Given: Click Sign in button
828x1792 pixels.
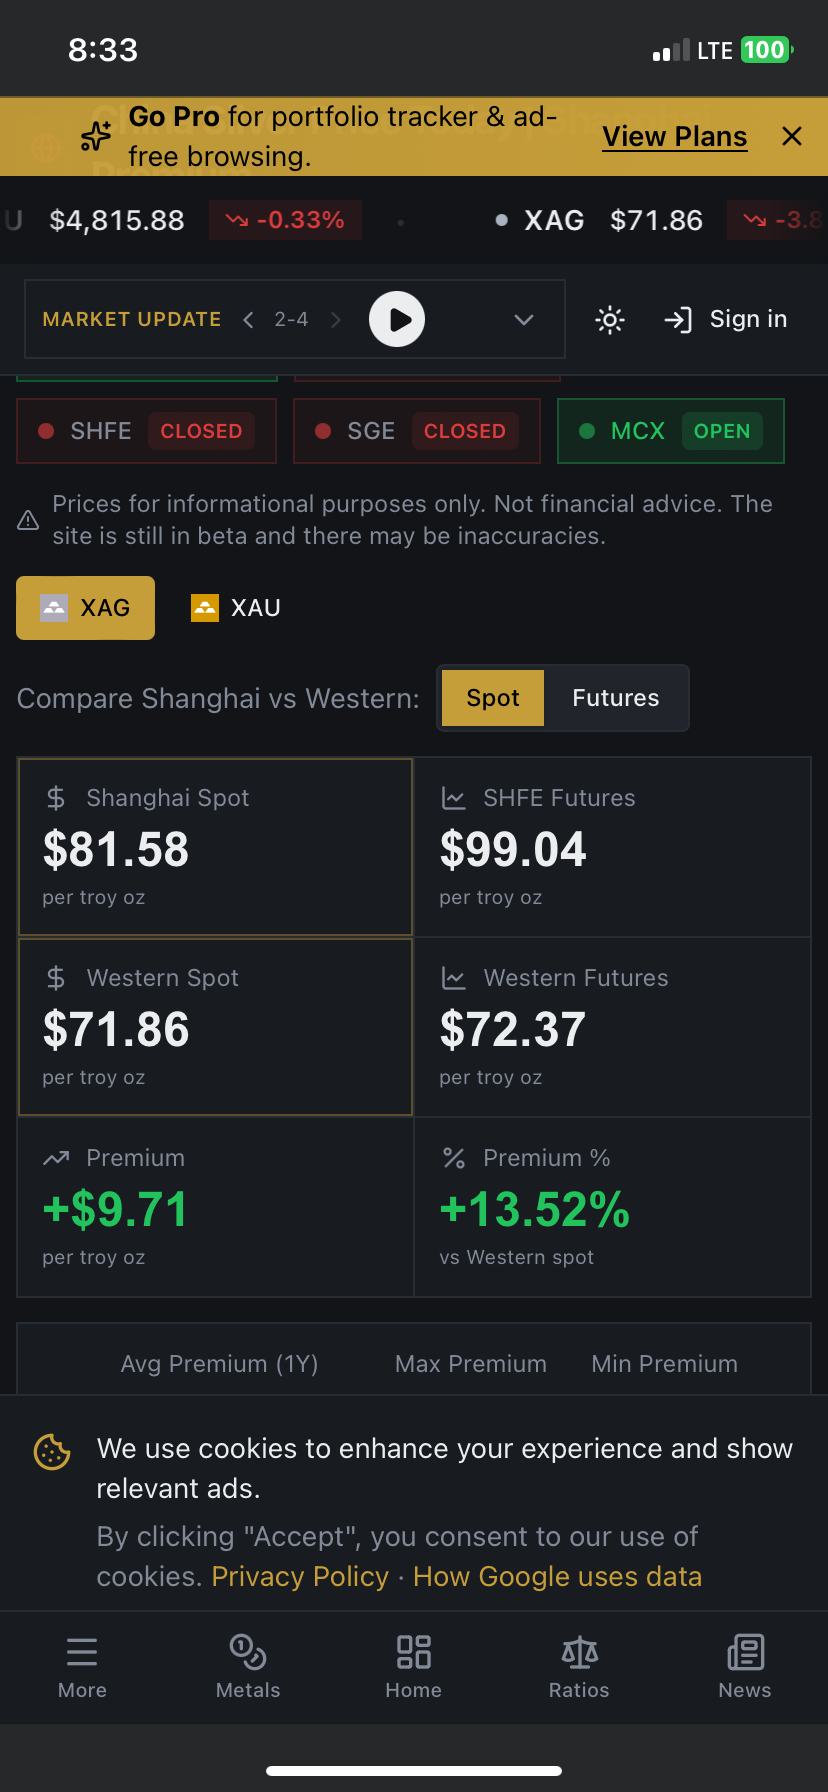Looking at the screenshot, I should click(726, 320).
